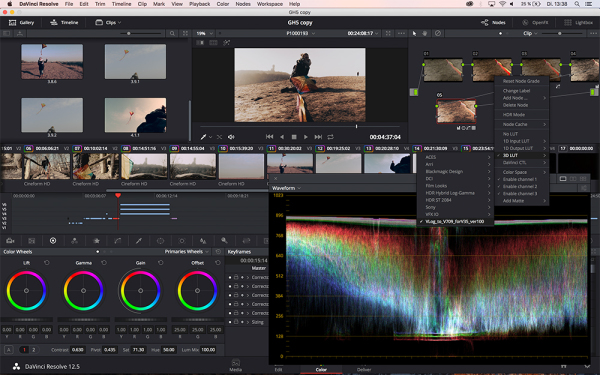The width and height of the screenshot is (600, 375).
Task: Toggle the Gallery panel
Action: click(21, 23)
